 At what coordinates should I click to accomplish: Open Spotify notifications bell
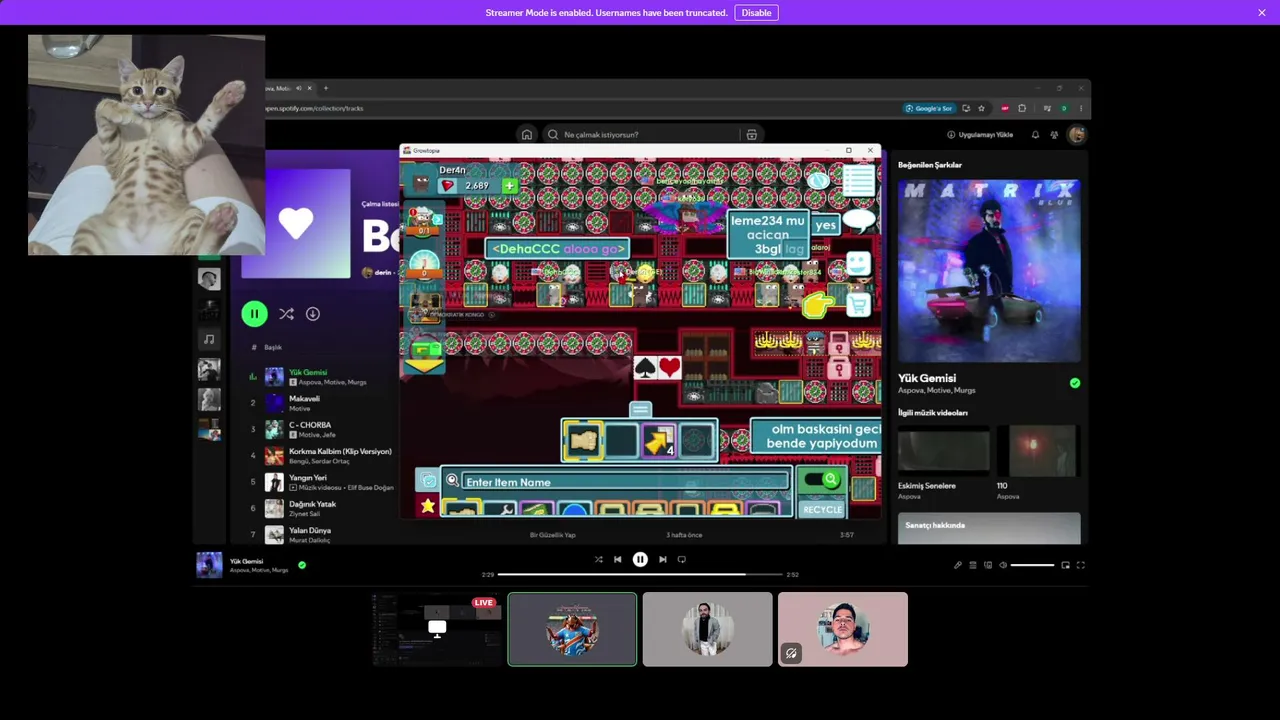(x=1035, y=134)
